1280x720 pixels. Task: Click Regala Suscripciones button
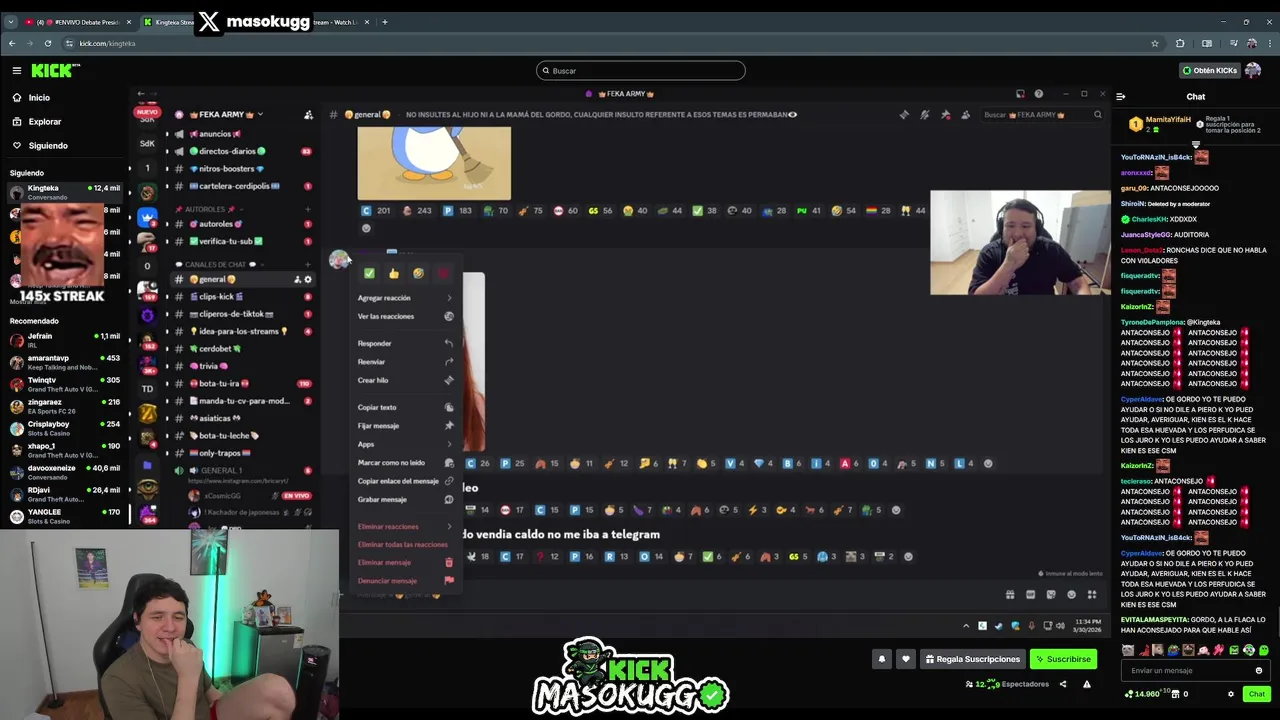(973, 659)
